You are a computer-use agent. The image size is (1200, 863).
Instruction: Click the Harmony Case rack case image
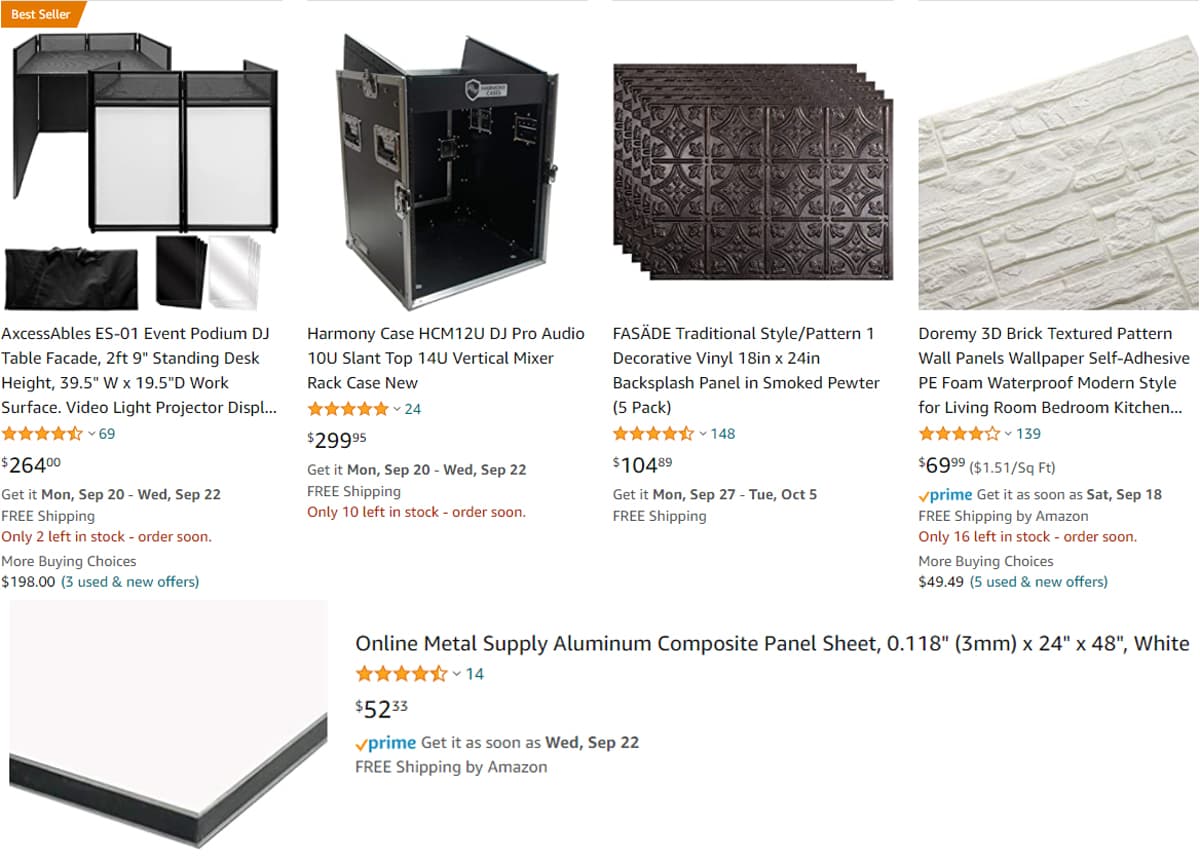click(447, 160)
